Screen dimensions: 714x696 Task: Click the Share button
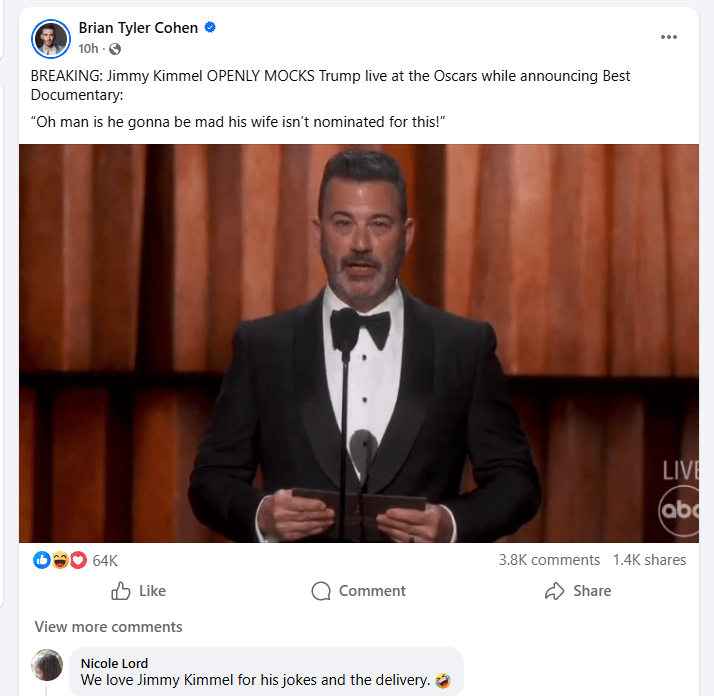pyautogui.click(x=578, y=591)
